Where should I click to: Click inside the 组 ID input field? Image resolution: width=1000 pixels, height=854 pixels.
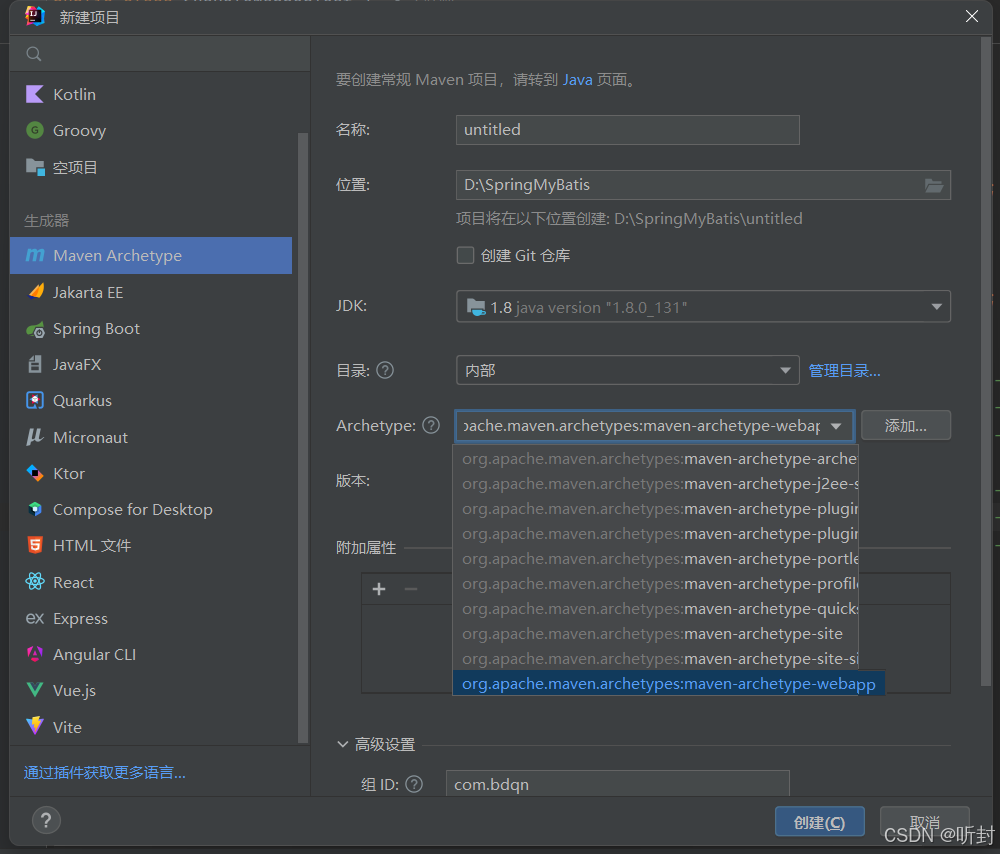click(x=617, y=784)
